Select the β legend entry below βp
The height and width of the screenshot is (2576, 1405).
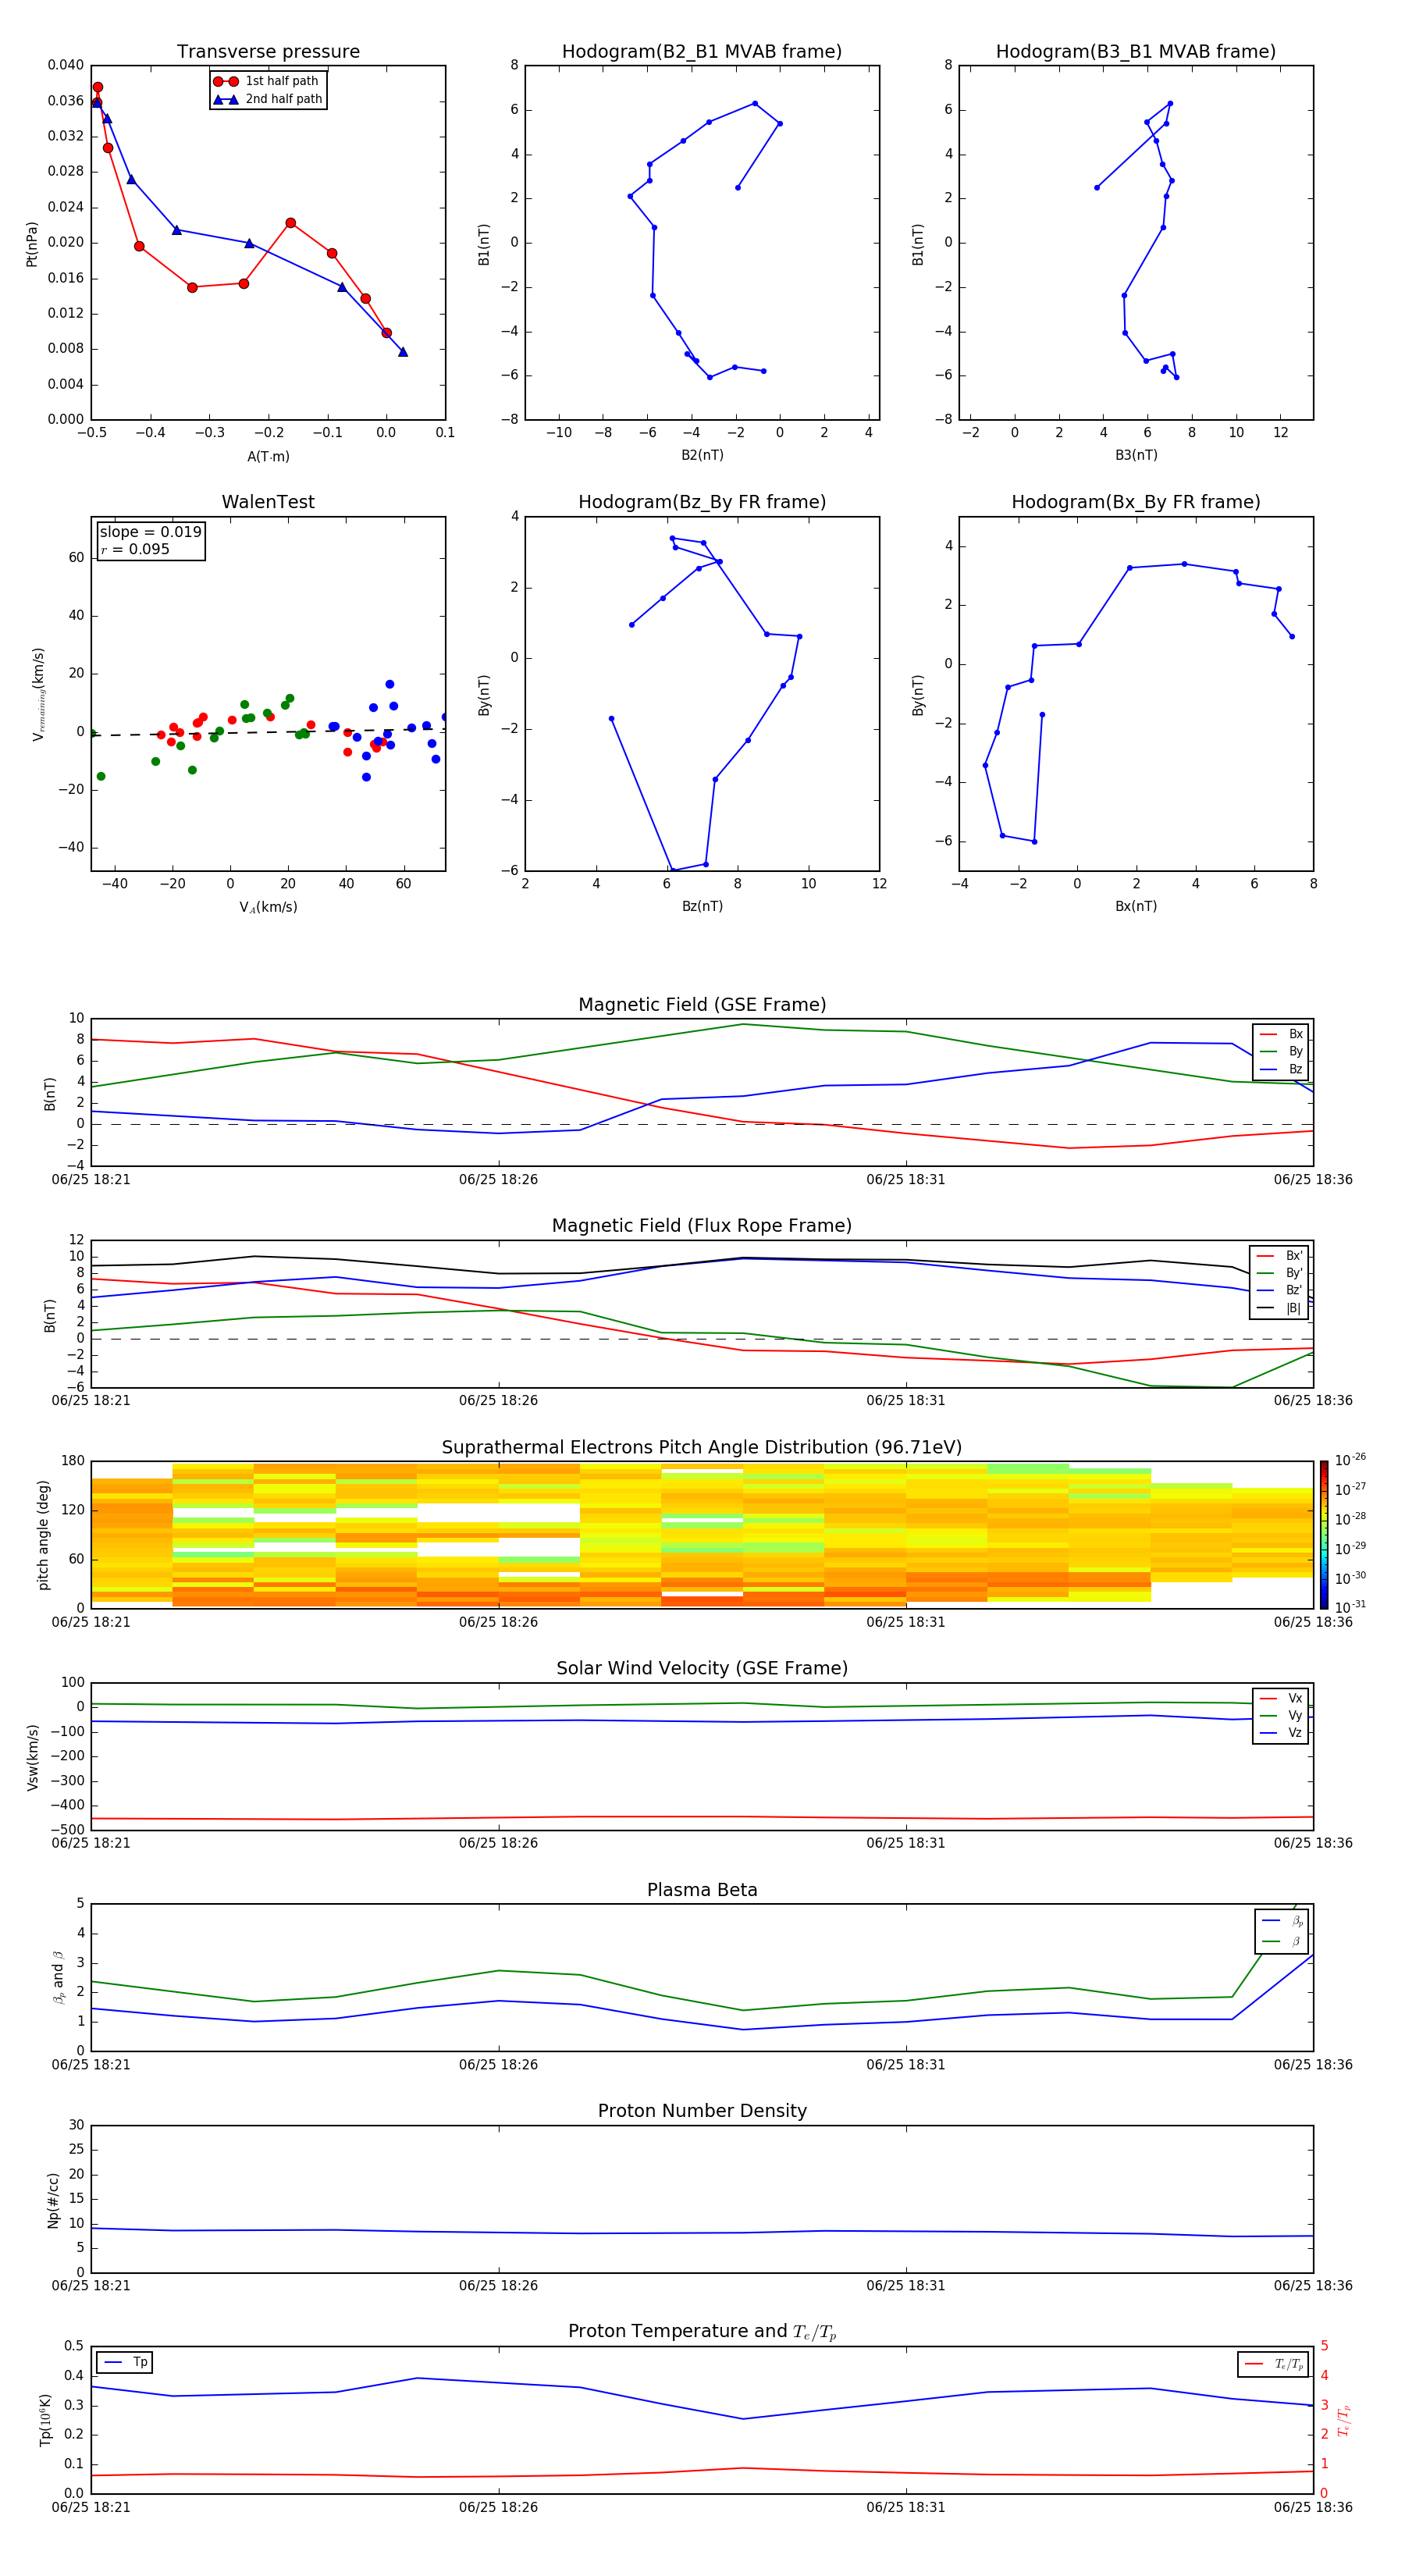pos(1282,1941)
